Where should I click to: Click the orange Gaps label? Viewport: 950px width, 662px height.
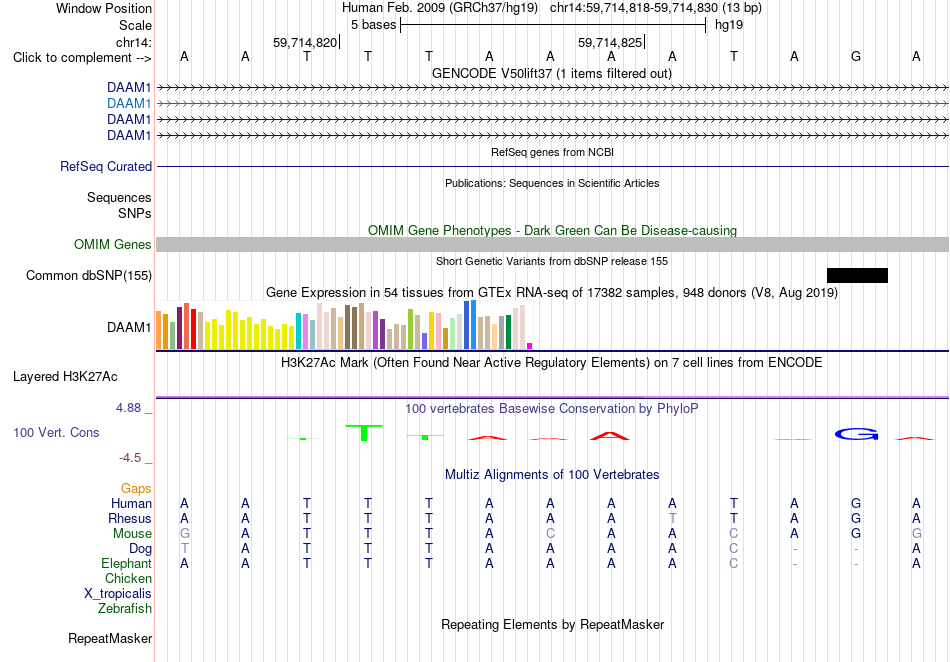(x=136, y=488)
